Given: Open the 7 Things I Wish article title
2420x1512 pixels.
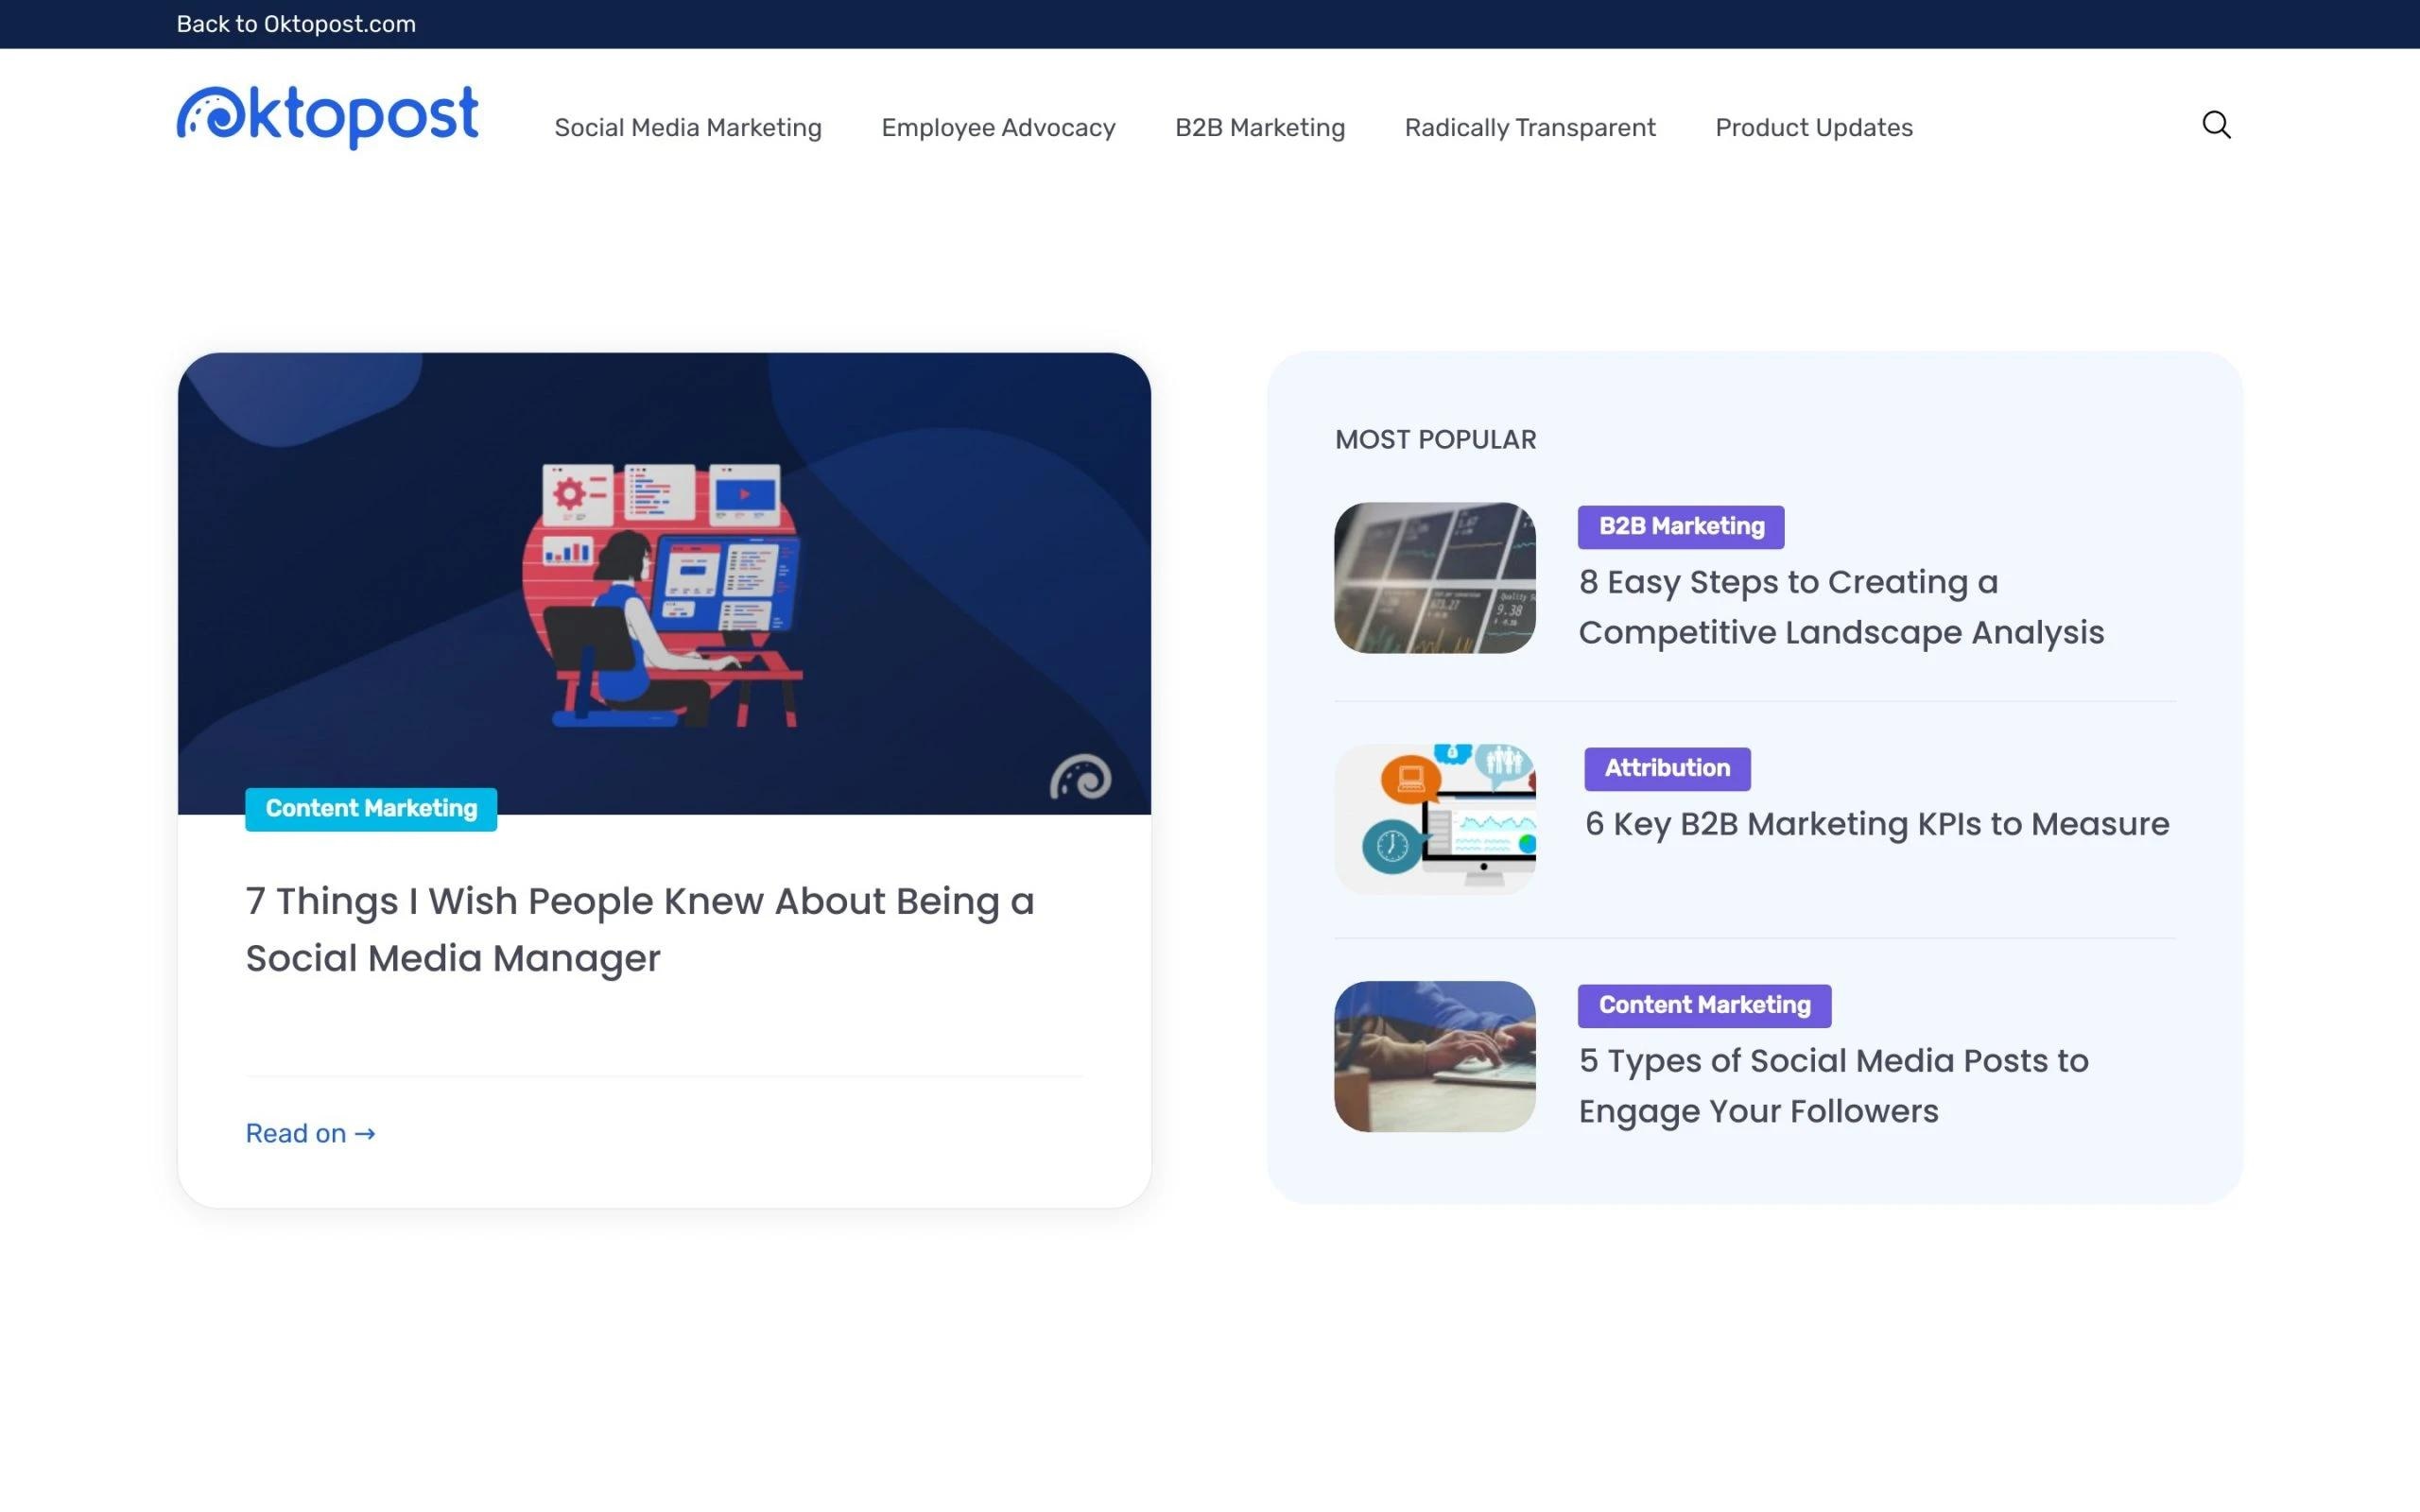Looking at the screenshot, I should click(639, 929).
